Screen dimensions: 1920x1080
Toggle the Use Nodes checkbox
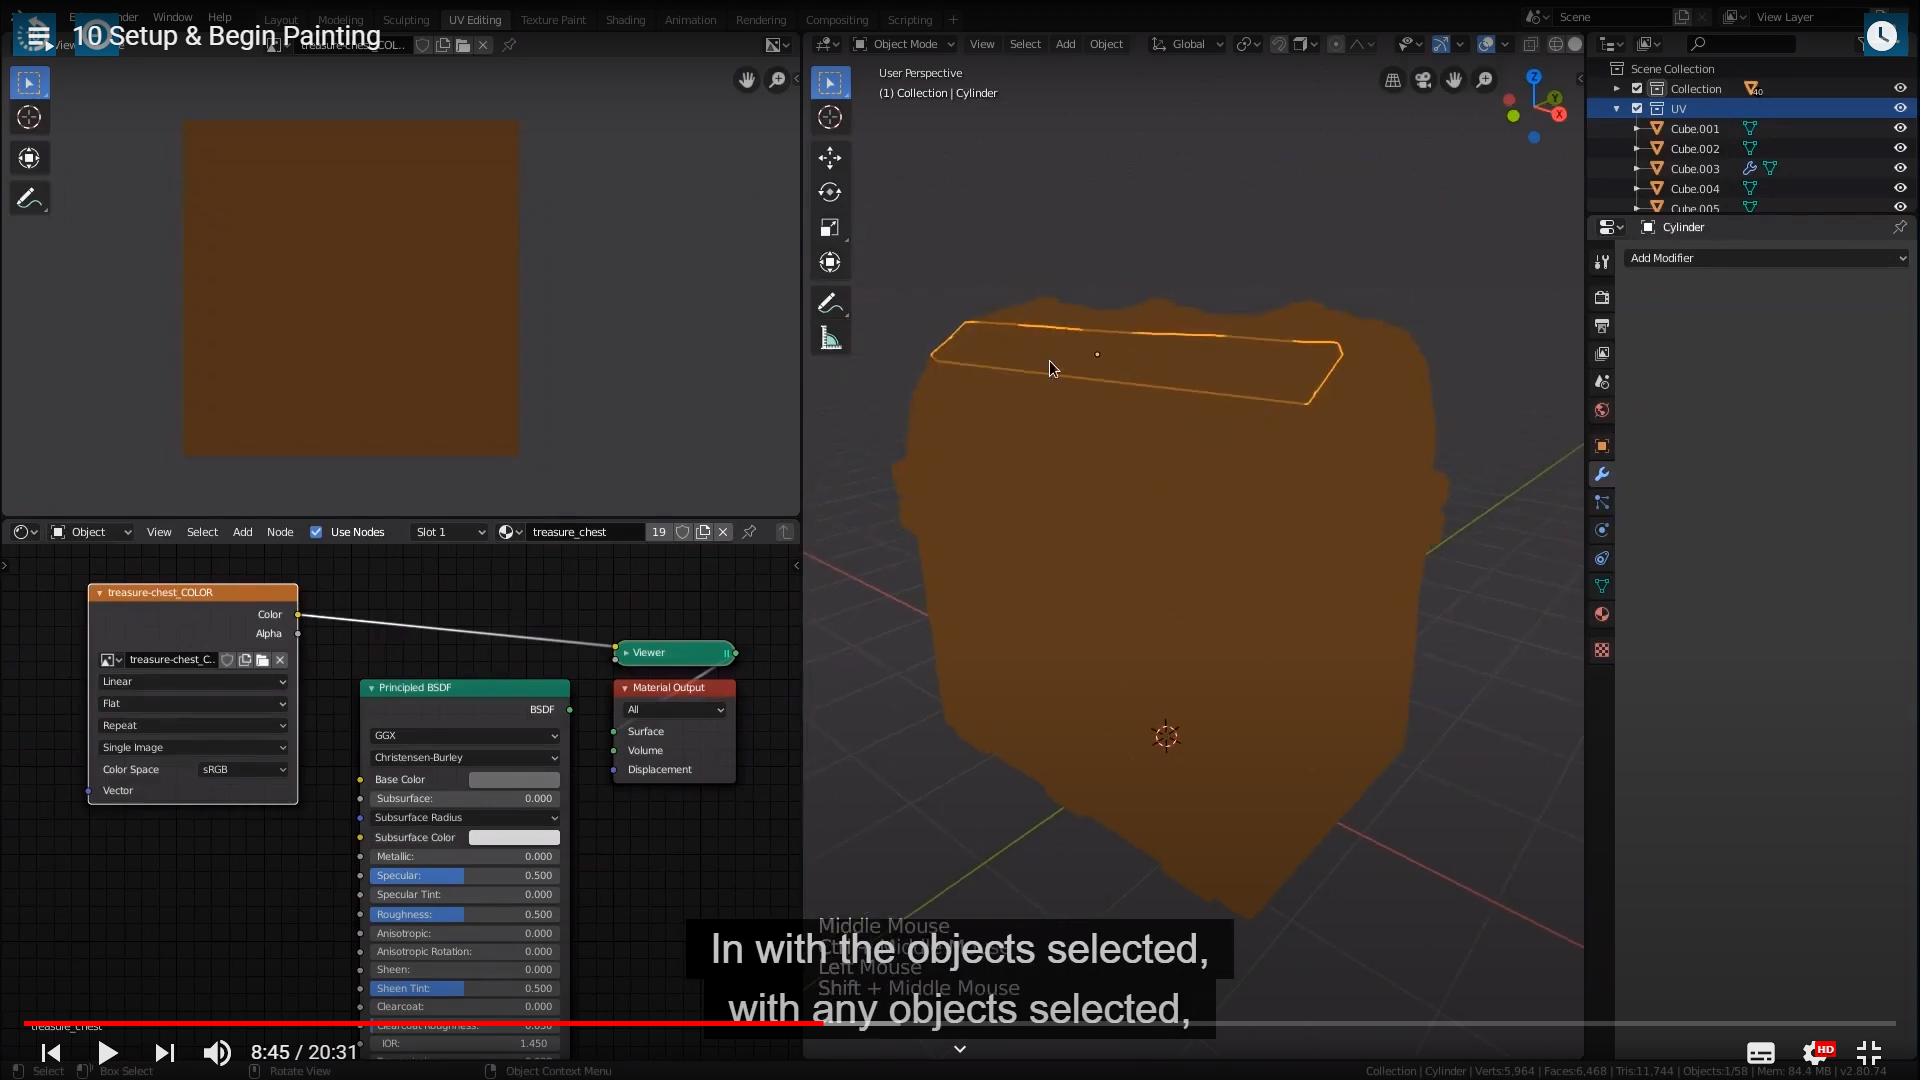(x=316, y=532)
